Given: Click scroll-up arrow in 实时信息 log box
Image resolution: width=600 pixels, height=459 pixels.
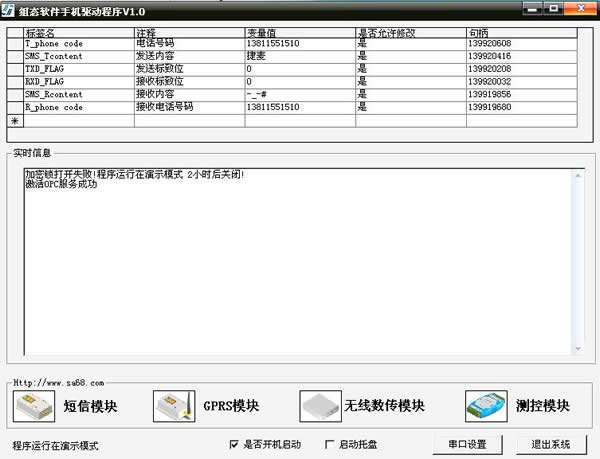Looking at the screenshot, I should click(x=576, y=175).
